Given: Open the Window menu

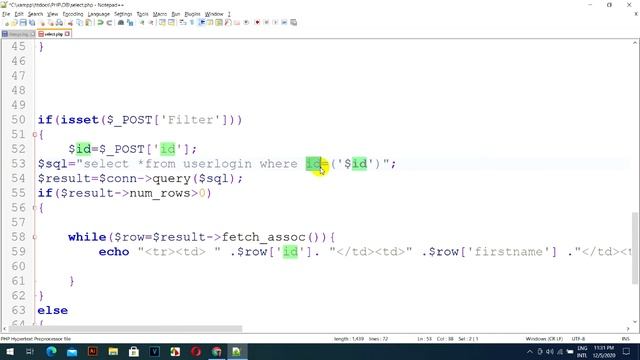Looking at the screenshot, I should 214,14.
